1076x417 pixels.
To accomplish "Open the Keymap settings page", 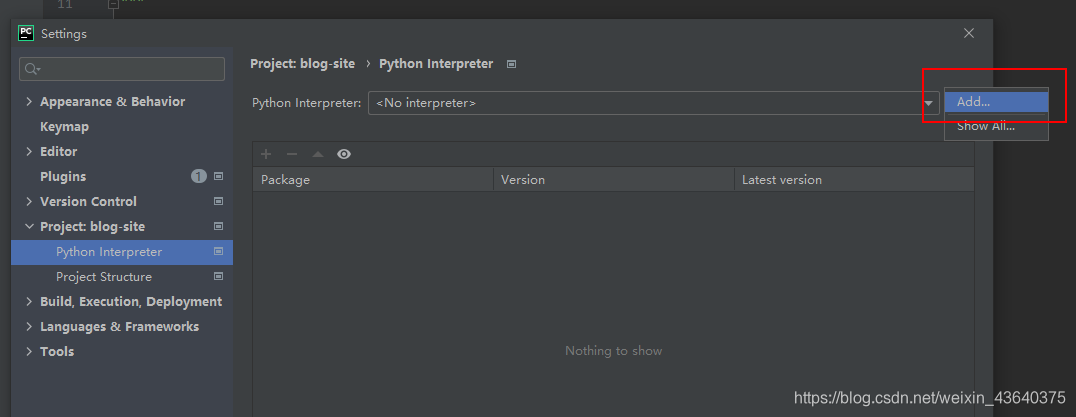I will tap(64, 127).
